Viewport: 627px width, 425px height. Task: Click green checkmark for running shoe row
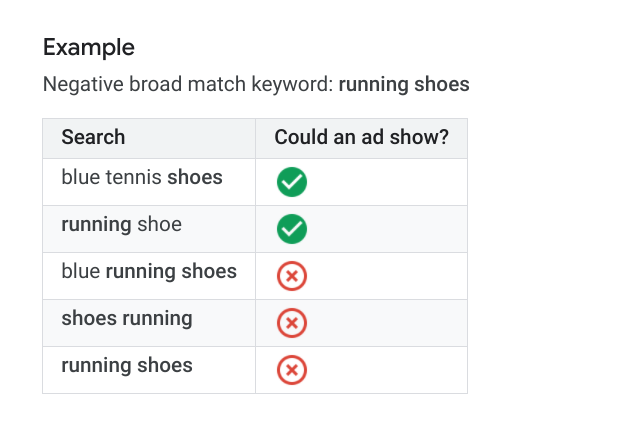(292, 229)
